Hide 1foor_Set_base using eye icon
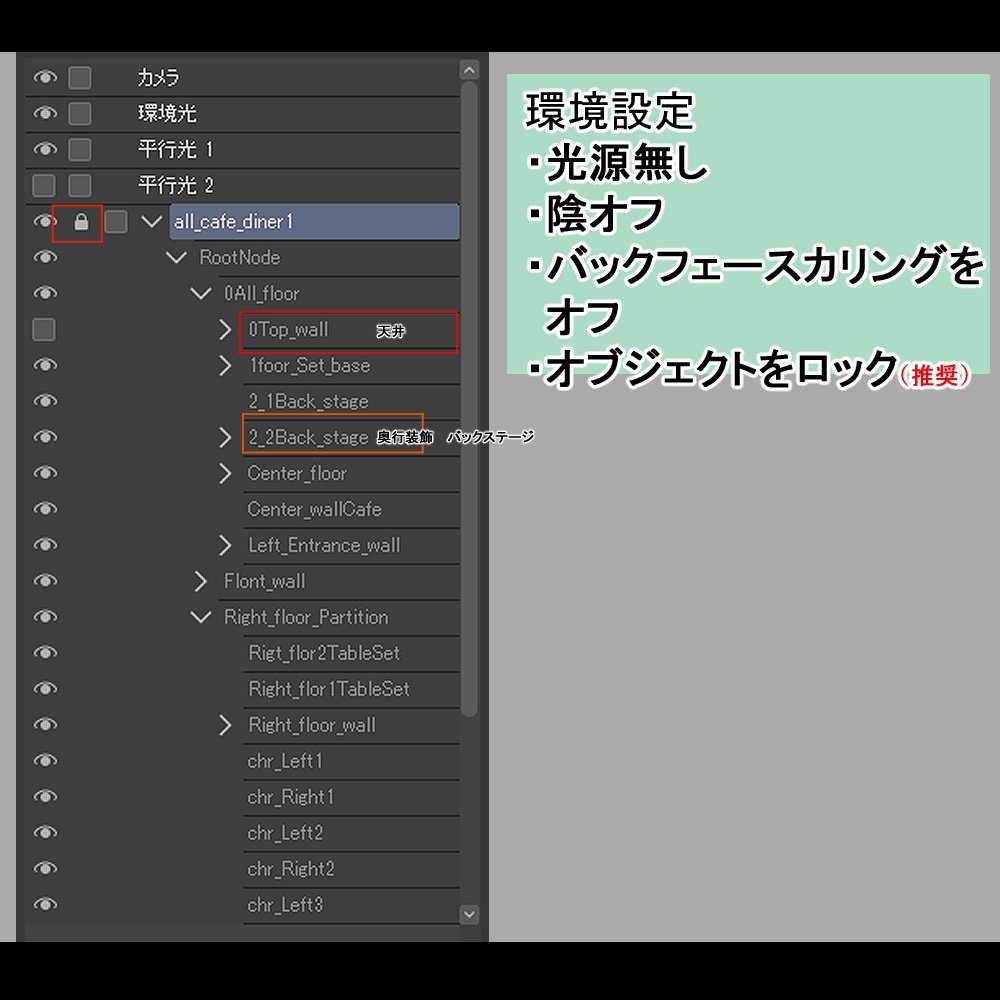Image resolution: width=1000 pixels, height=1000 pixels. point(45,365)
